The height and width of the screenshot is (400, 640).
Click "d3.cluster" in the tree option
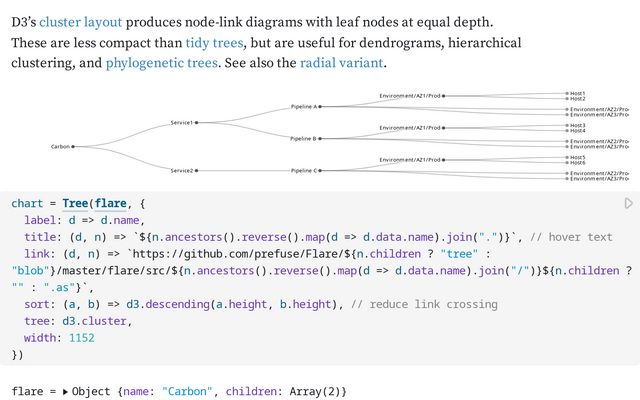click(x=94, y=321)
